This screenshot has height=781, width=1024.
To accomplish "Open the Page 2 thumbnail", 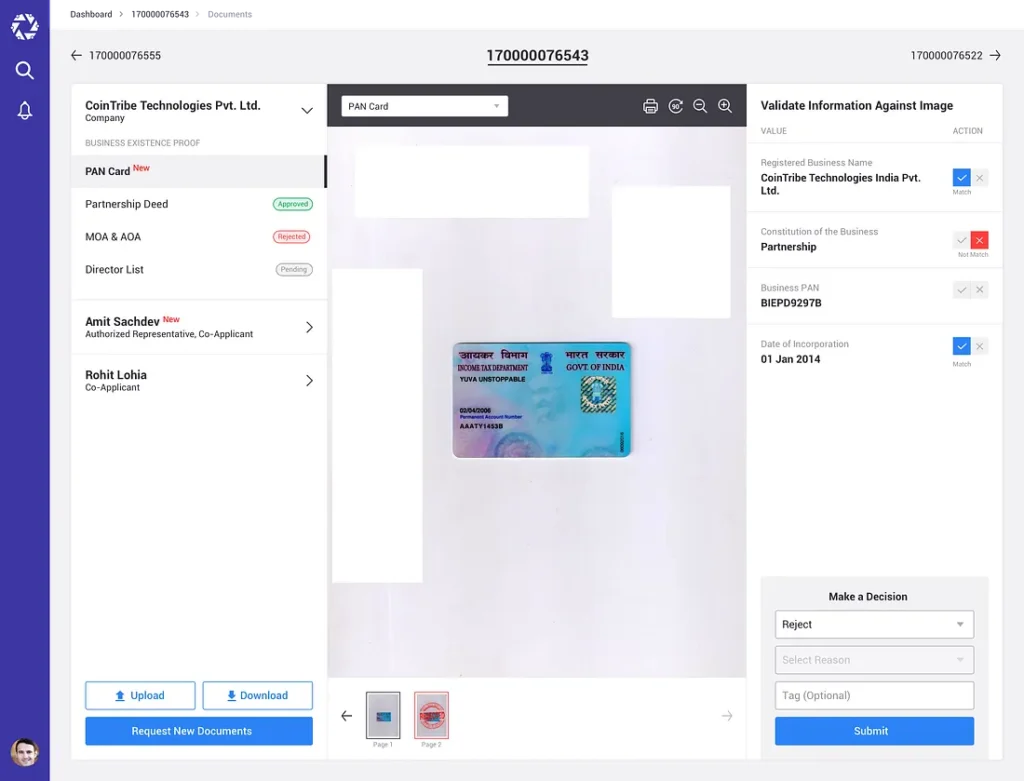I will coord(431,715).
